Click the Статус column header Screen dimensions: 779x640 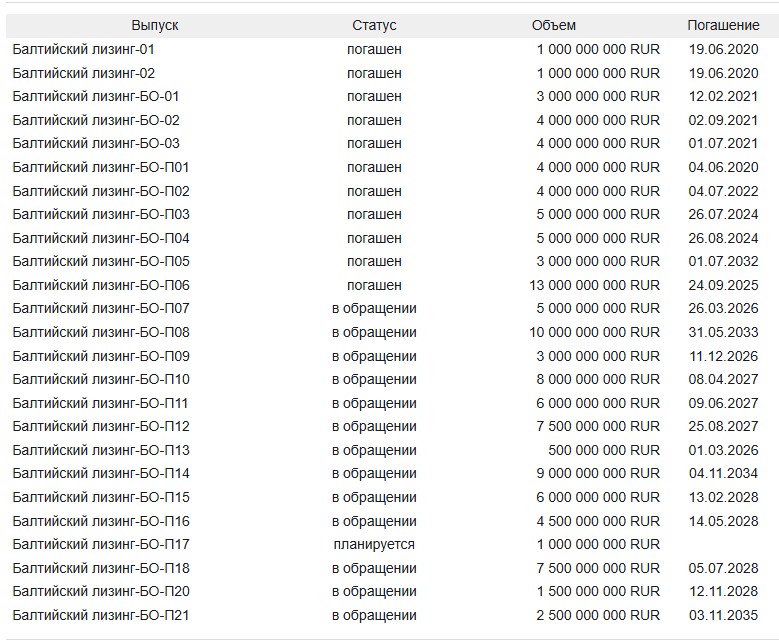(374, 25)
